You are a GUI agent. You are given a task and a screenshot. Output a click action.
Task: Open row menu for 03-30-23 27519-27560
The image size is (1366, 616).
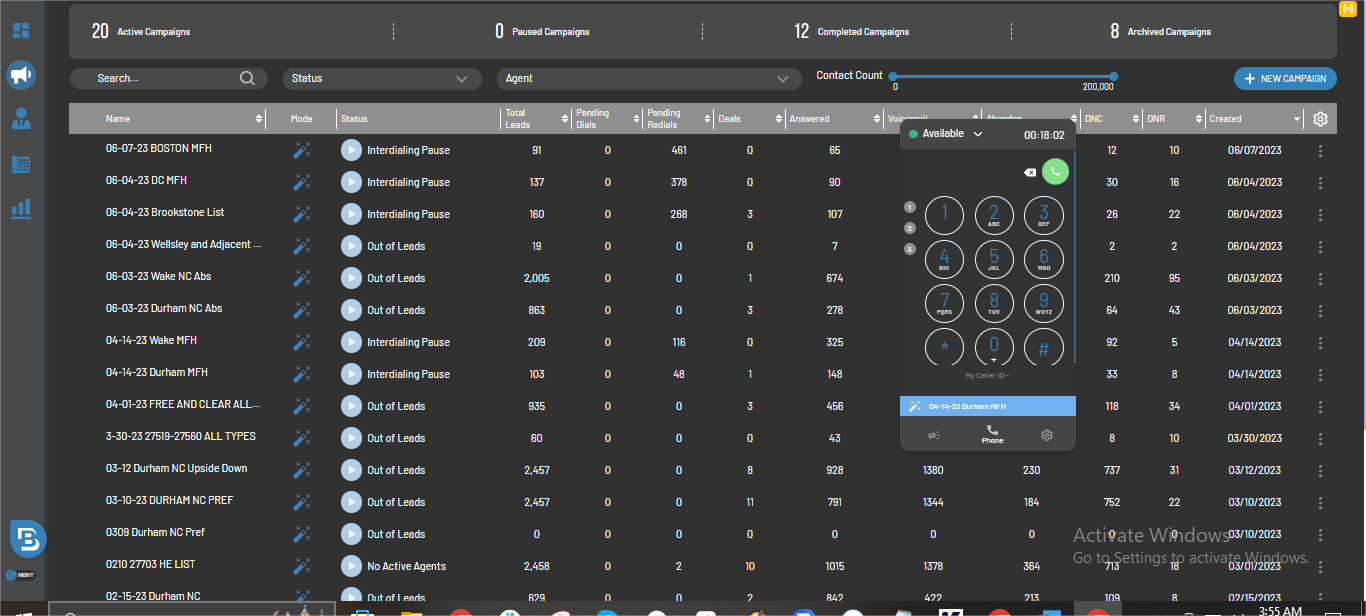click(1321, 439)
